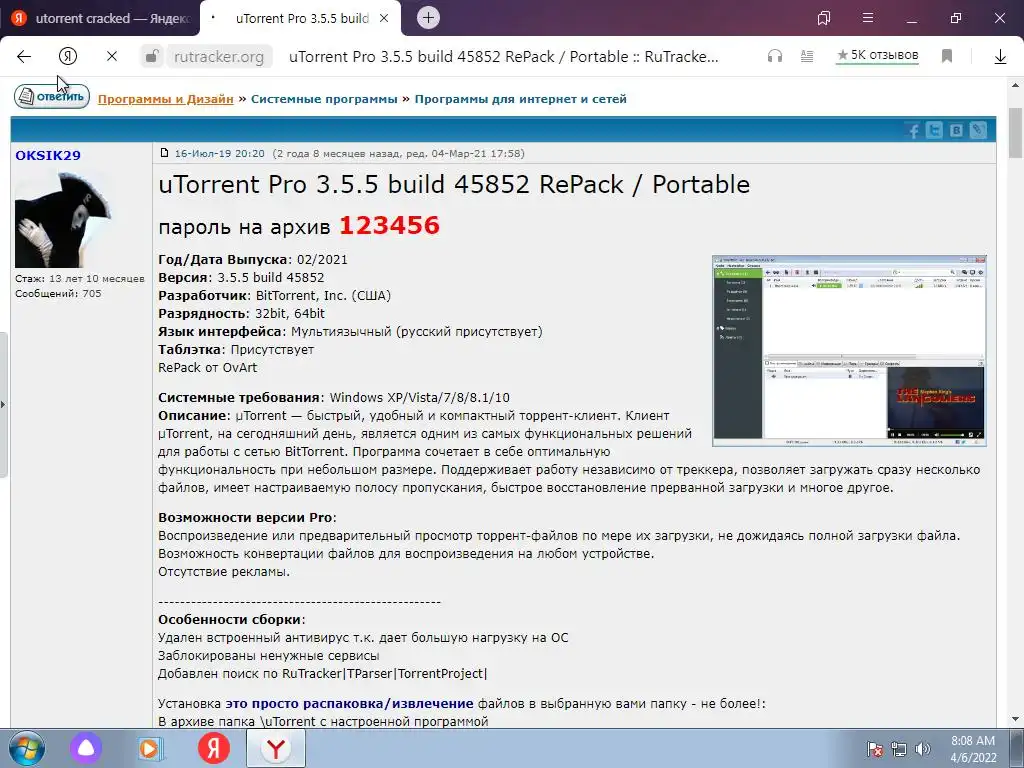1024x768 pixels.
Task: Open the Системные программы breadcrumb link
Action: 324,99
